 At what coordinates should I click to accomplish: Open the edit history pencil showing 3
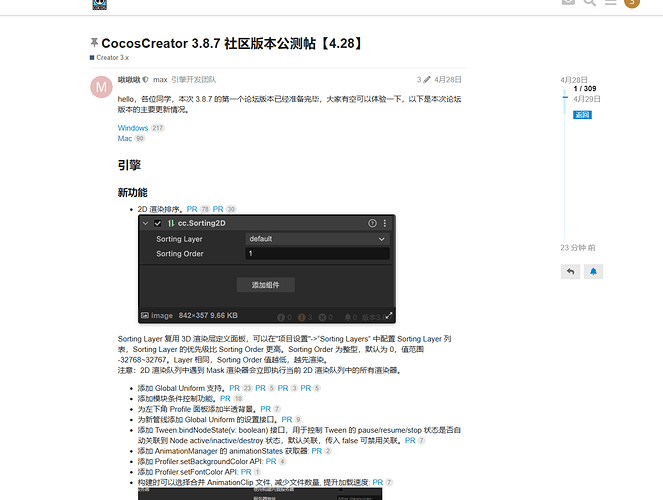423,79
